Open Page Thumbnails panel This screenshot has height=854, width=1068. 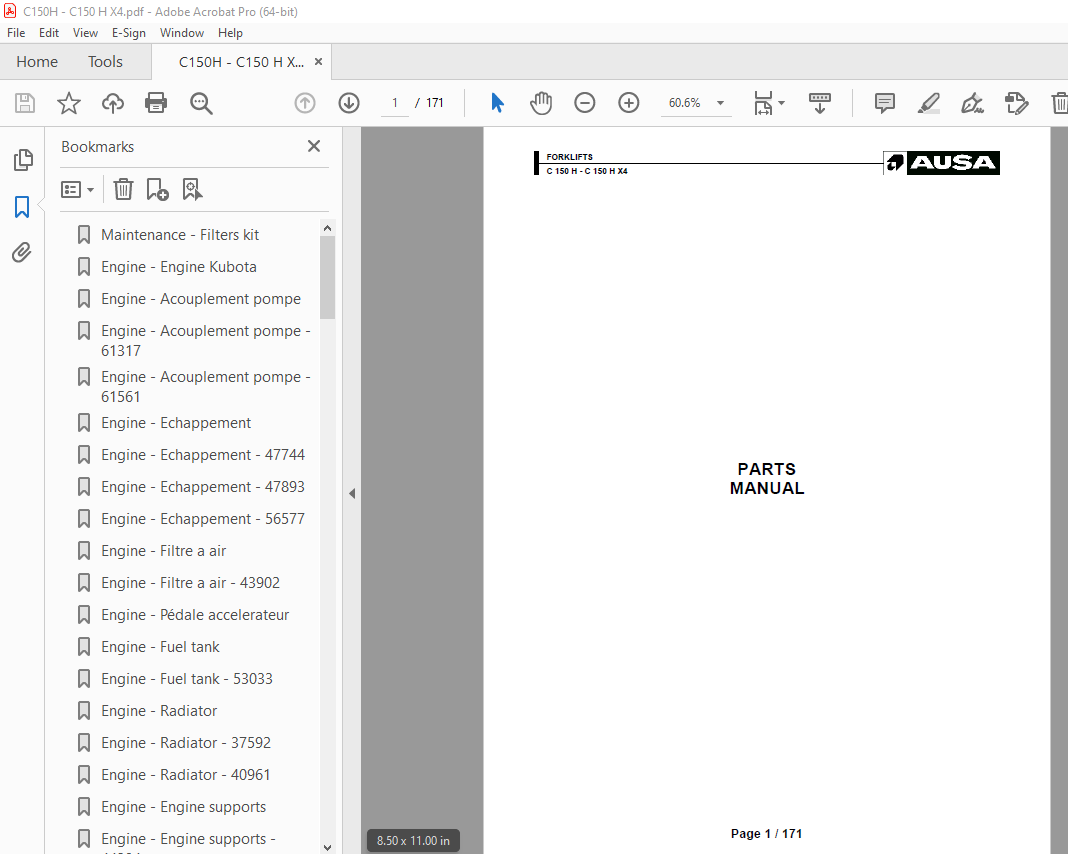click(22, 160)
